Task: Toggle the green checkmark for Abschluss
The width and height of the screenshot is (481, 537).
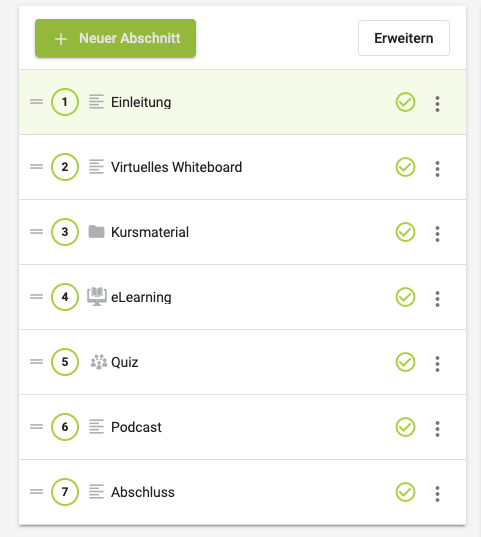Action: point(405,492)
